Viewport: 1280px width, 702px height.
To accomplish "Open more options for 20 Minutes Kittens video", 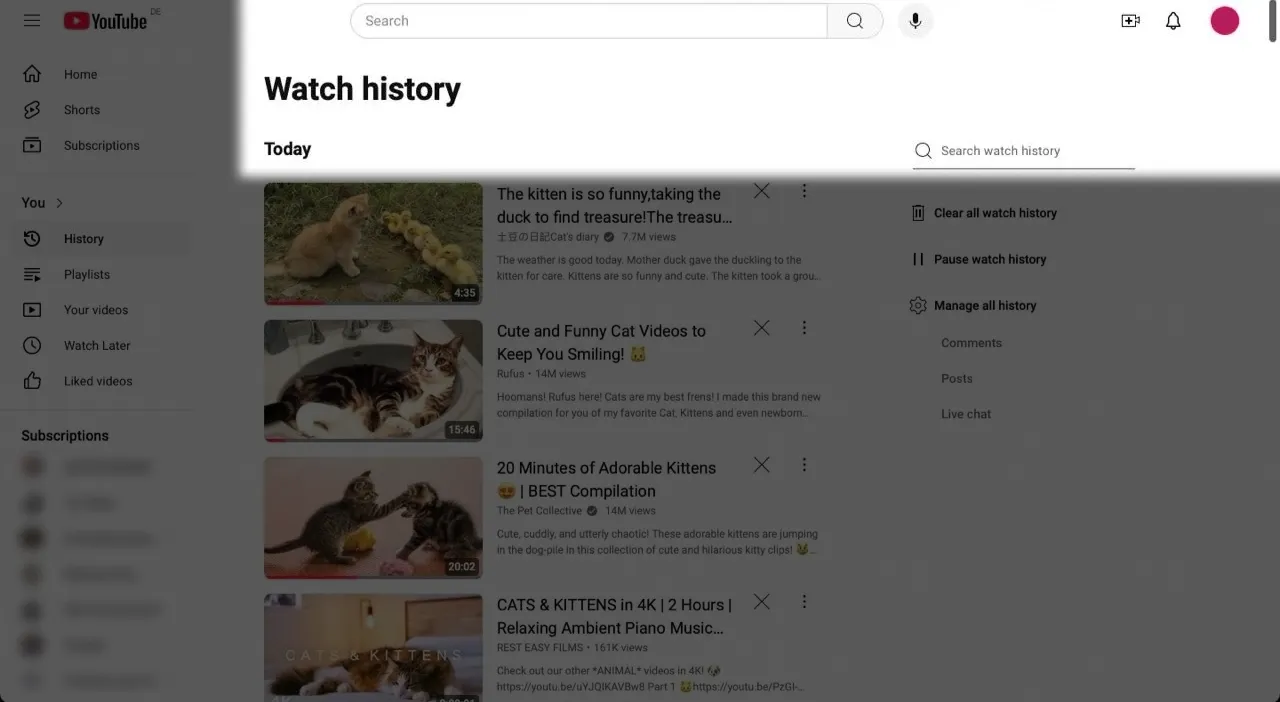I will point(804,465).
